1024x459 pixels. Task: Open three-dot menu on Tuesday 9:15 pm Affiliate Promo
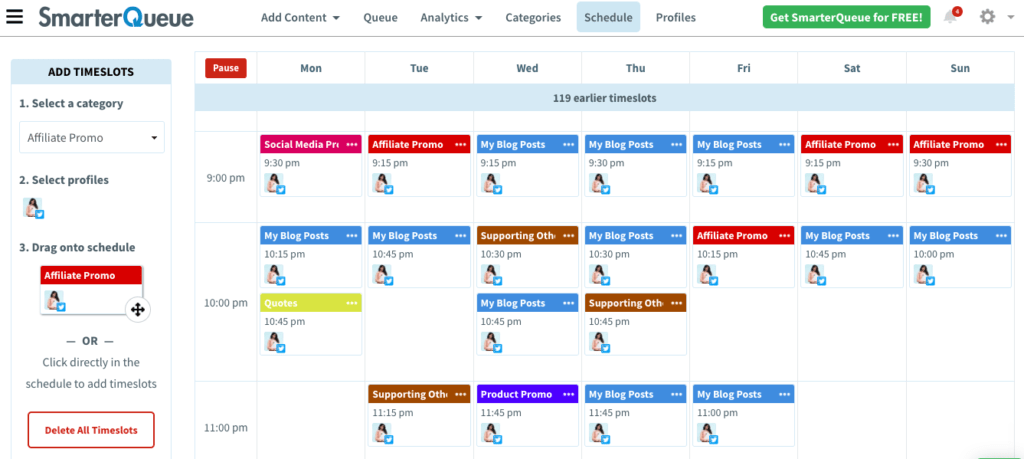click(x=461, y=144)
